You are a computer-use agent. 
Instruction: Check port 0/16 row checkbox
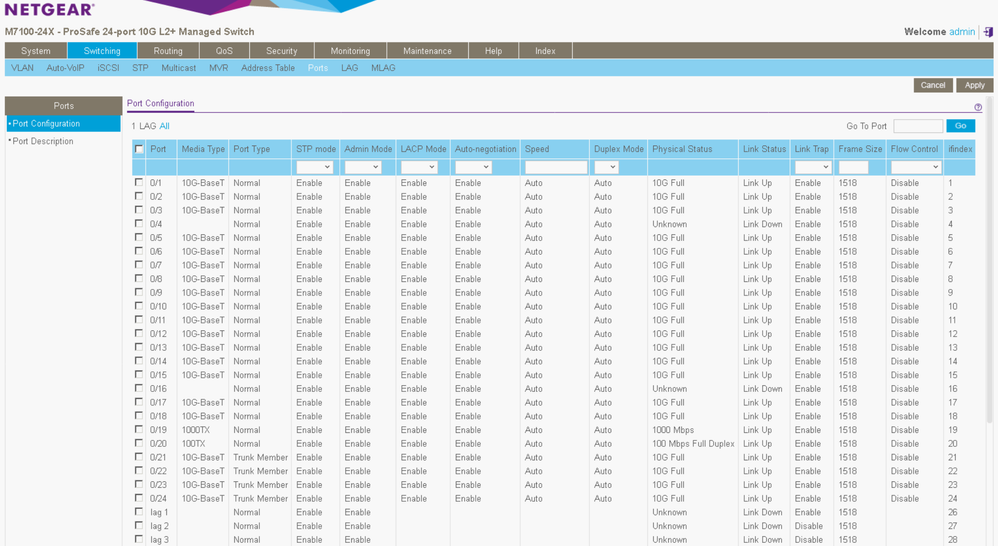click(139, 388)
